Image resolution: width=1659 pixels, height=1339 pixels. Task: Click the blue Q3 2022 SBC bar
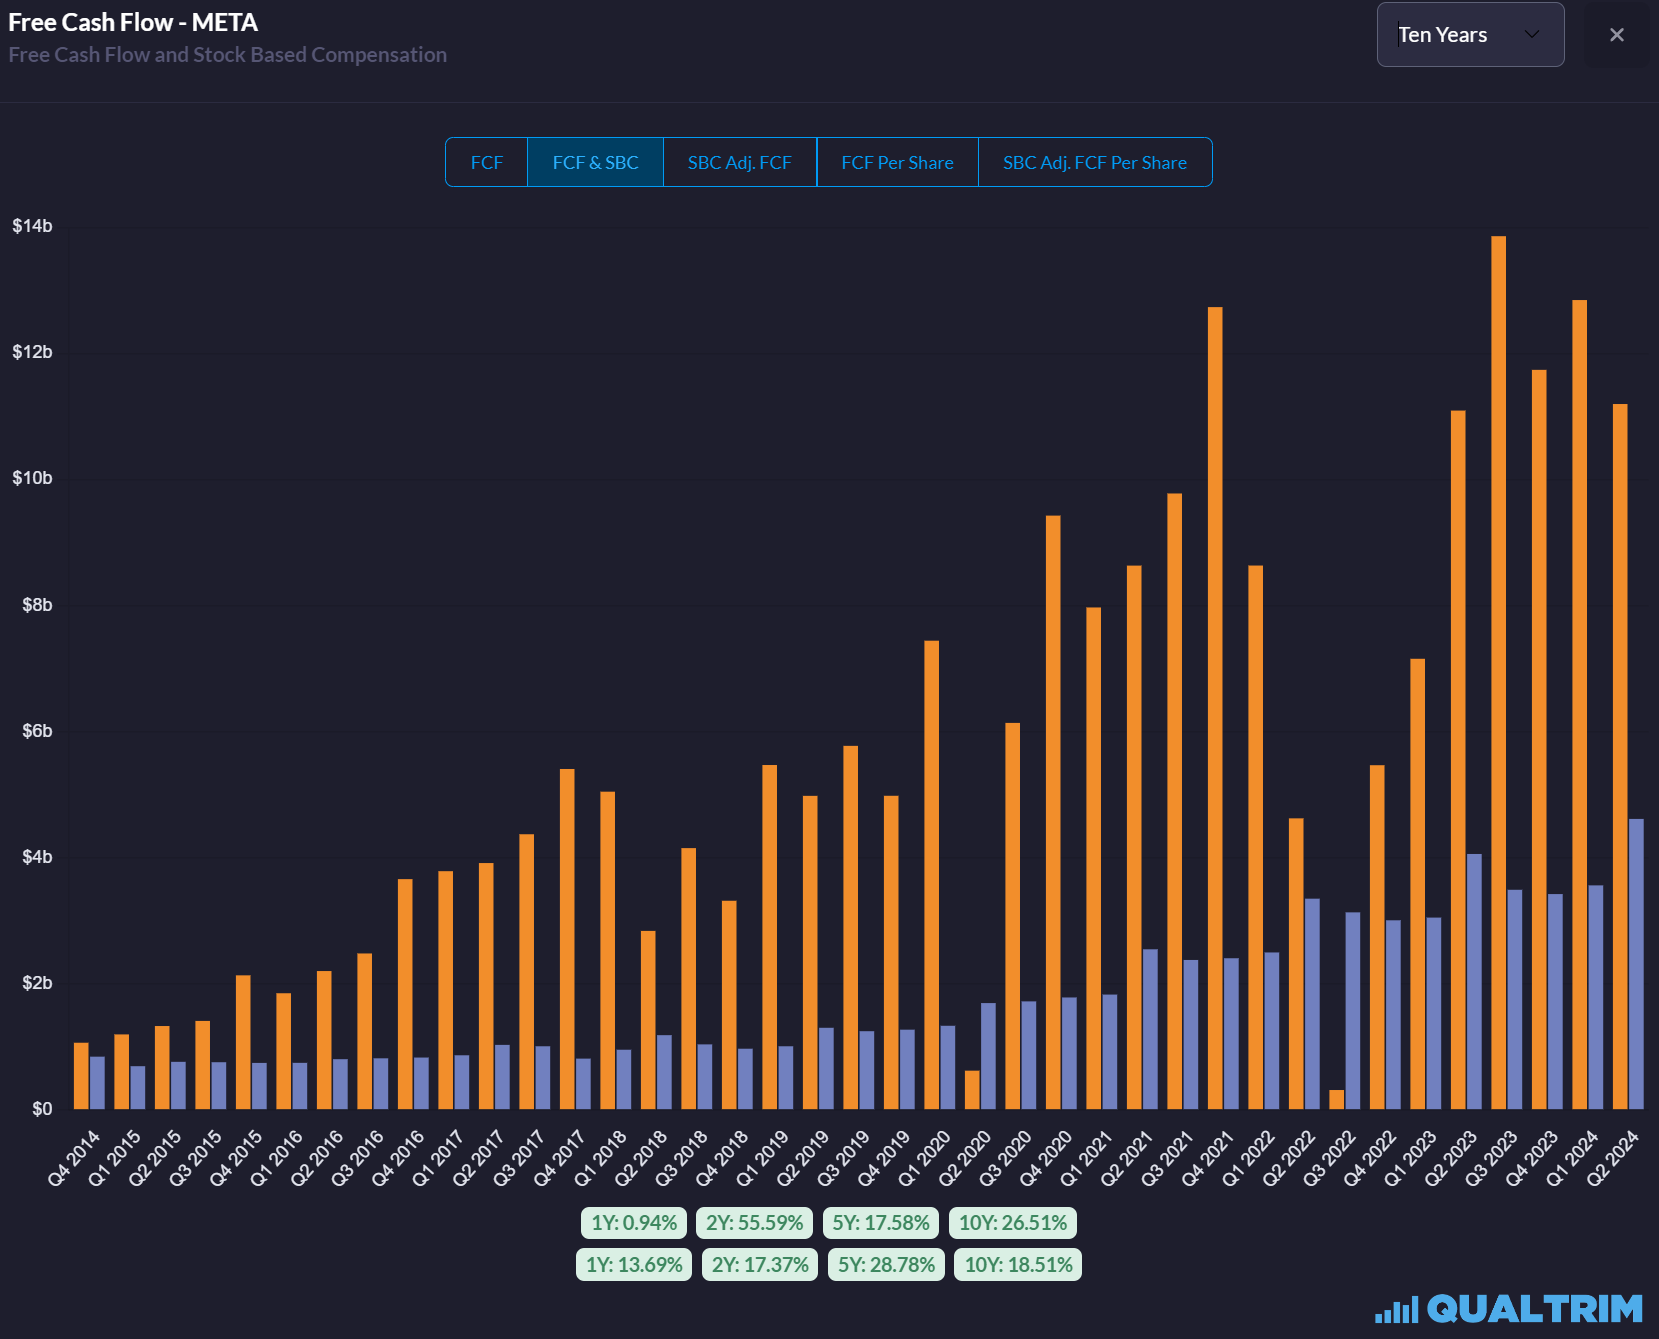point(1353,1010)
